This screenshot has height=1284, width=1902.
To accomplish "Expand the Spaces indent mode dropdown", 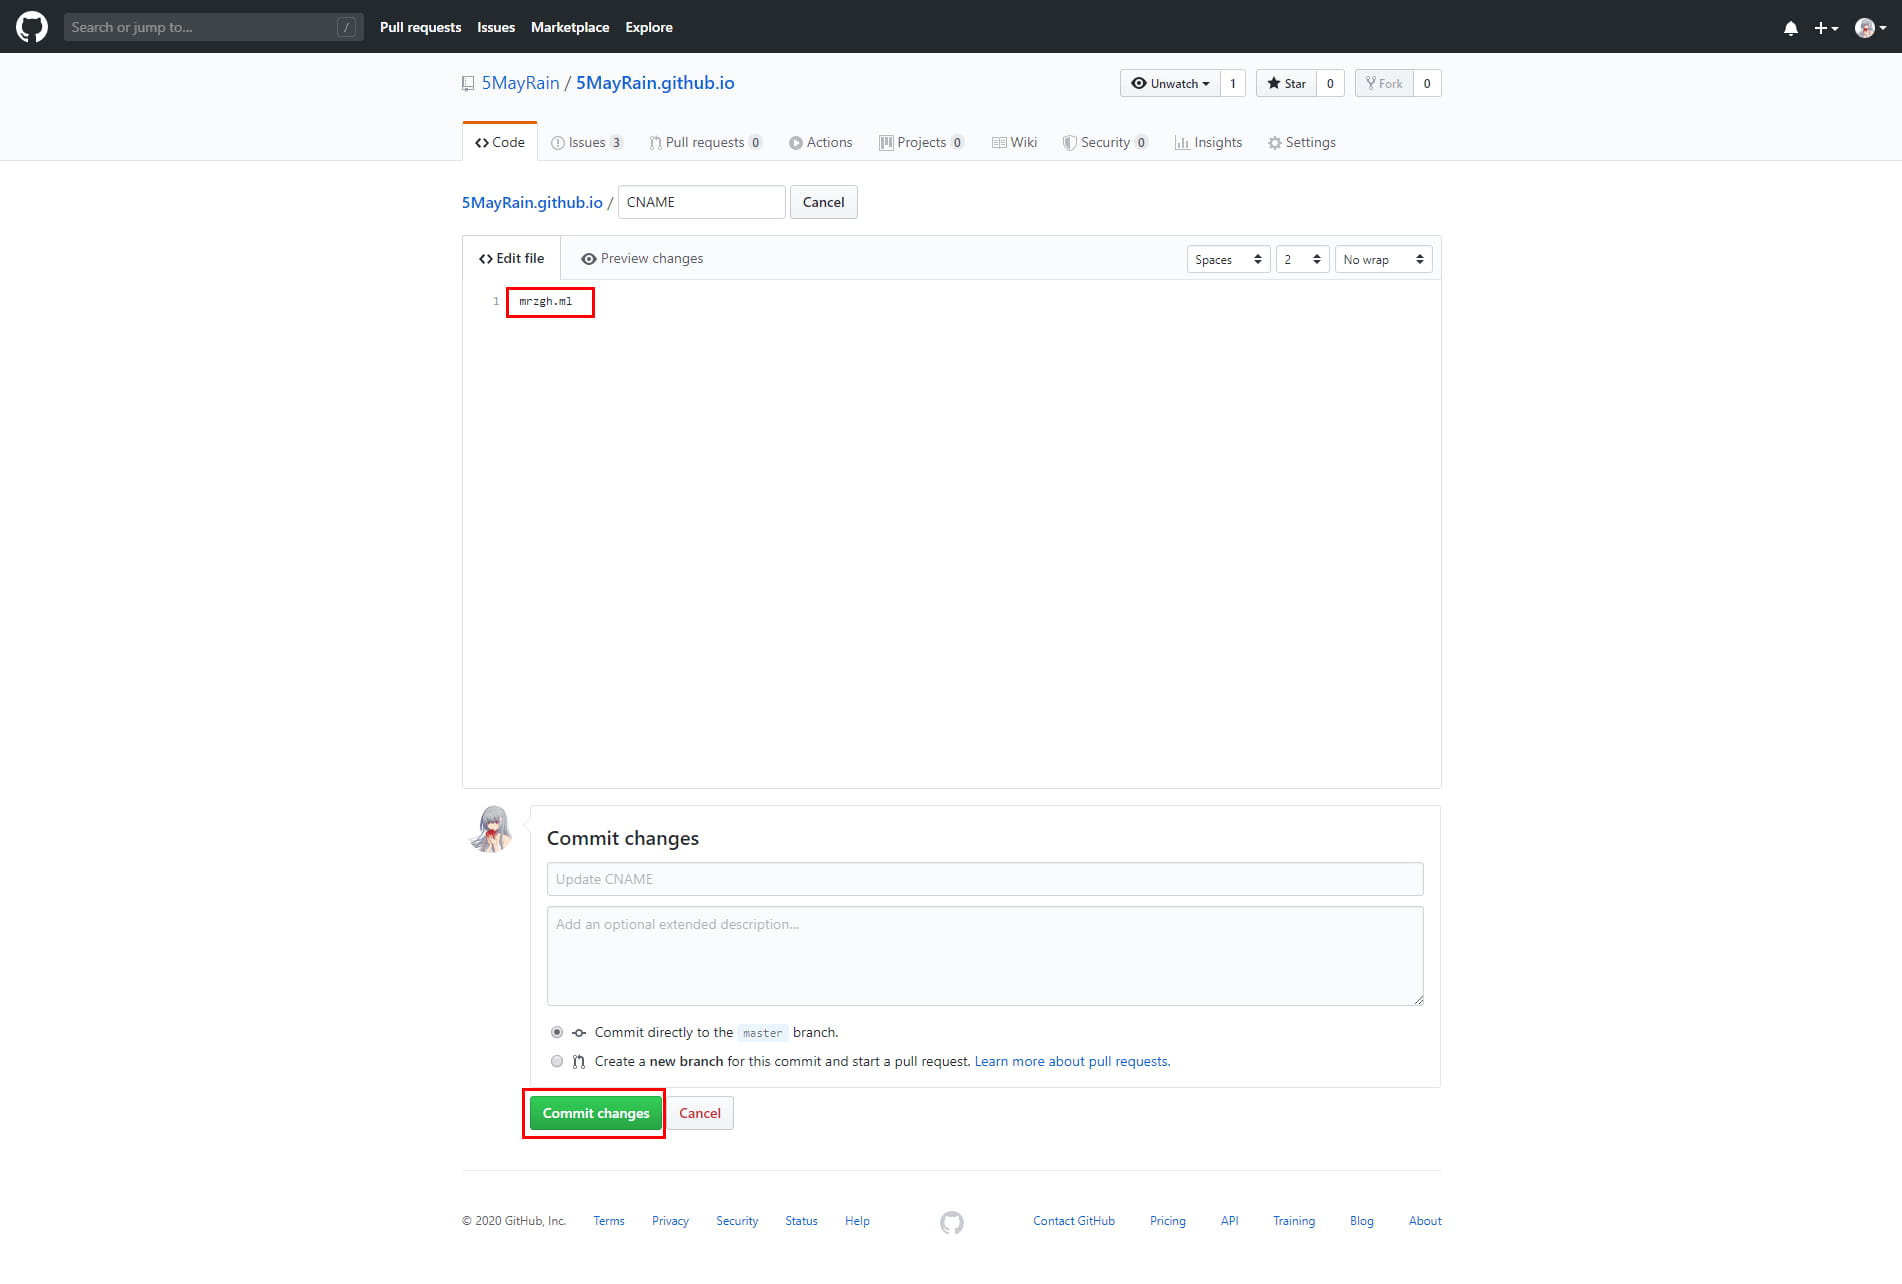I will [1228, 260].
